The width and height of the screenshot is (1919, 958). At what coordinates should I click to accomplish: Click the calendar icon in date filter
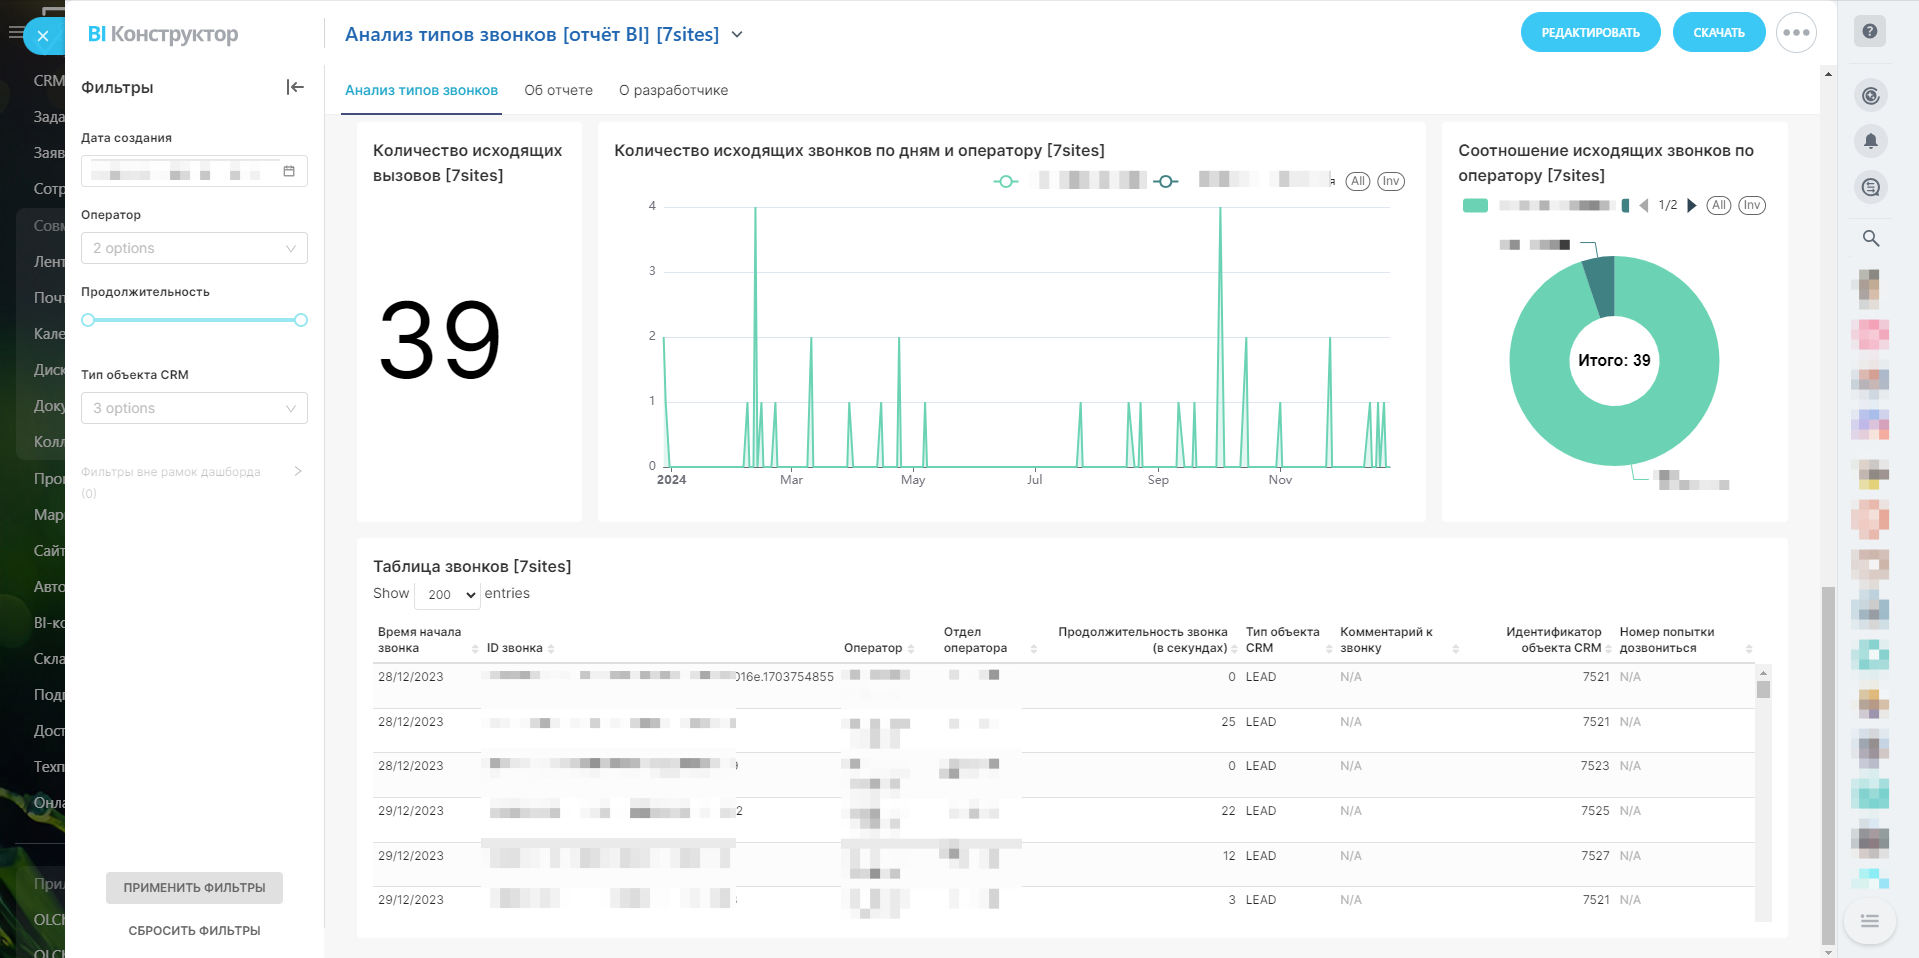(x=289, y=171)
